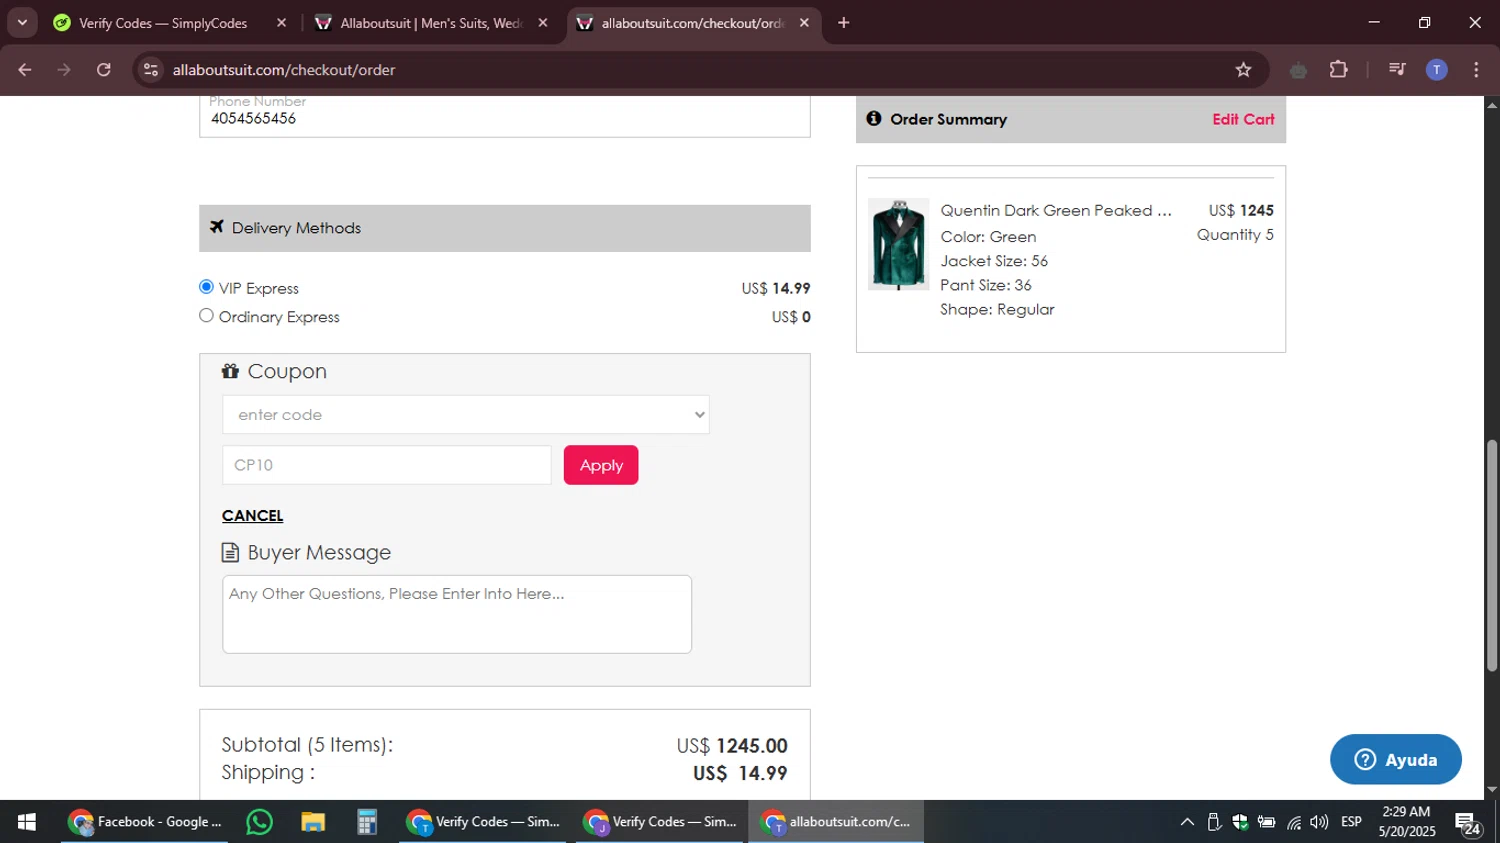
Task: Click the scrollbar up arrow
Action: coord(1492,104)
